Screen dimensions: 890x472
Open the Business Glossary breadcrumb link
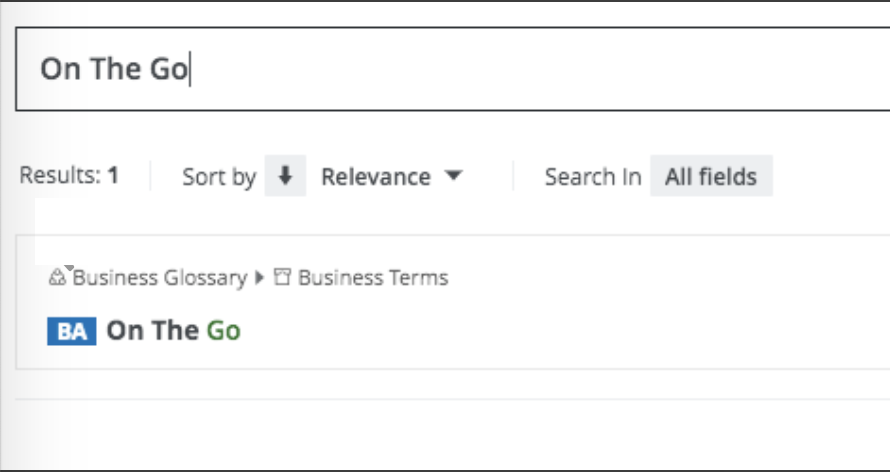click(x=159, y=278)
